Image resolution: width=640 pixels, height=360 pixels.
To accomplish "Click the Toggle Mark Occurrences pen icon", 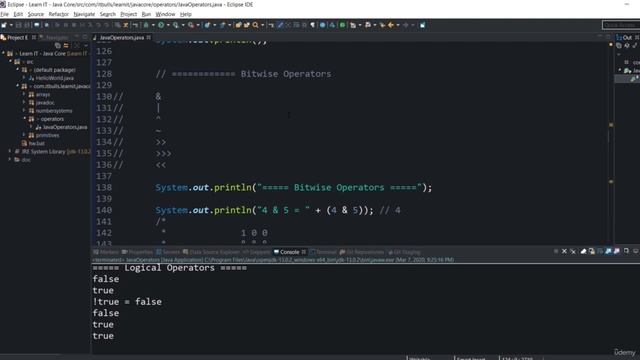I will pyautogui.click(x=280, y=25).
